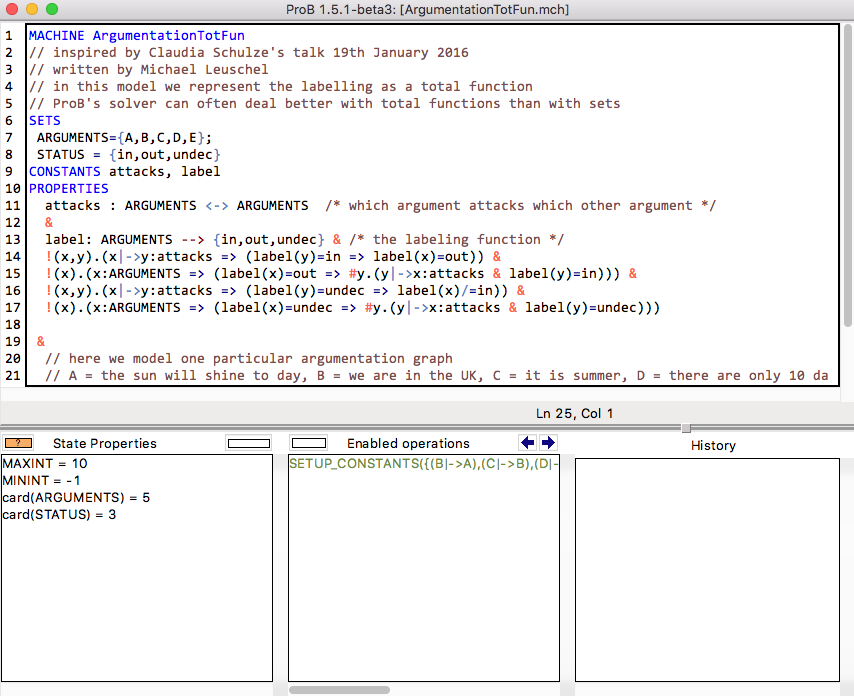Click the white indicator right of State Properties
Image resolution: width=854 pixels, height=696 pixels.
click(x=249, y=443)
